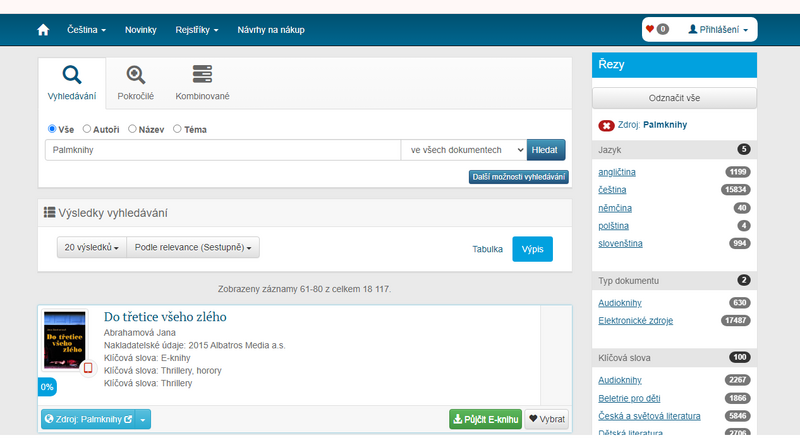
Task: Select the Téma radio option
Action: coord(177,129)
